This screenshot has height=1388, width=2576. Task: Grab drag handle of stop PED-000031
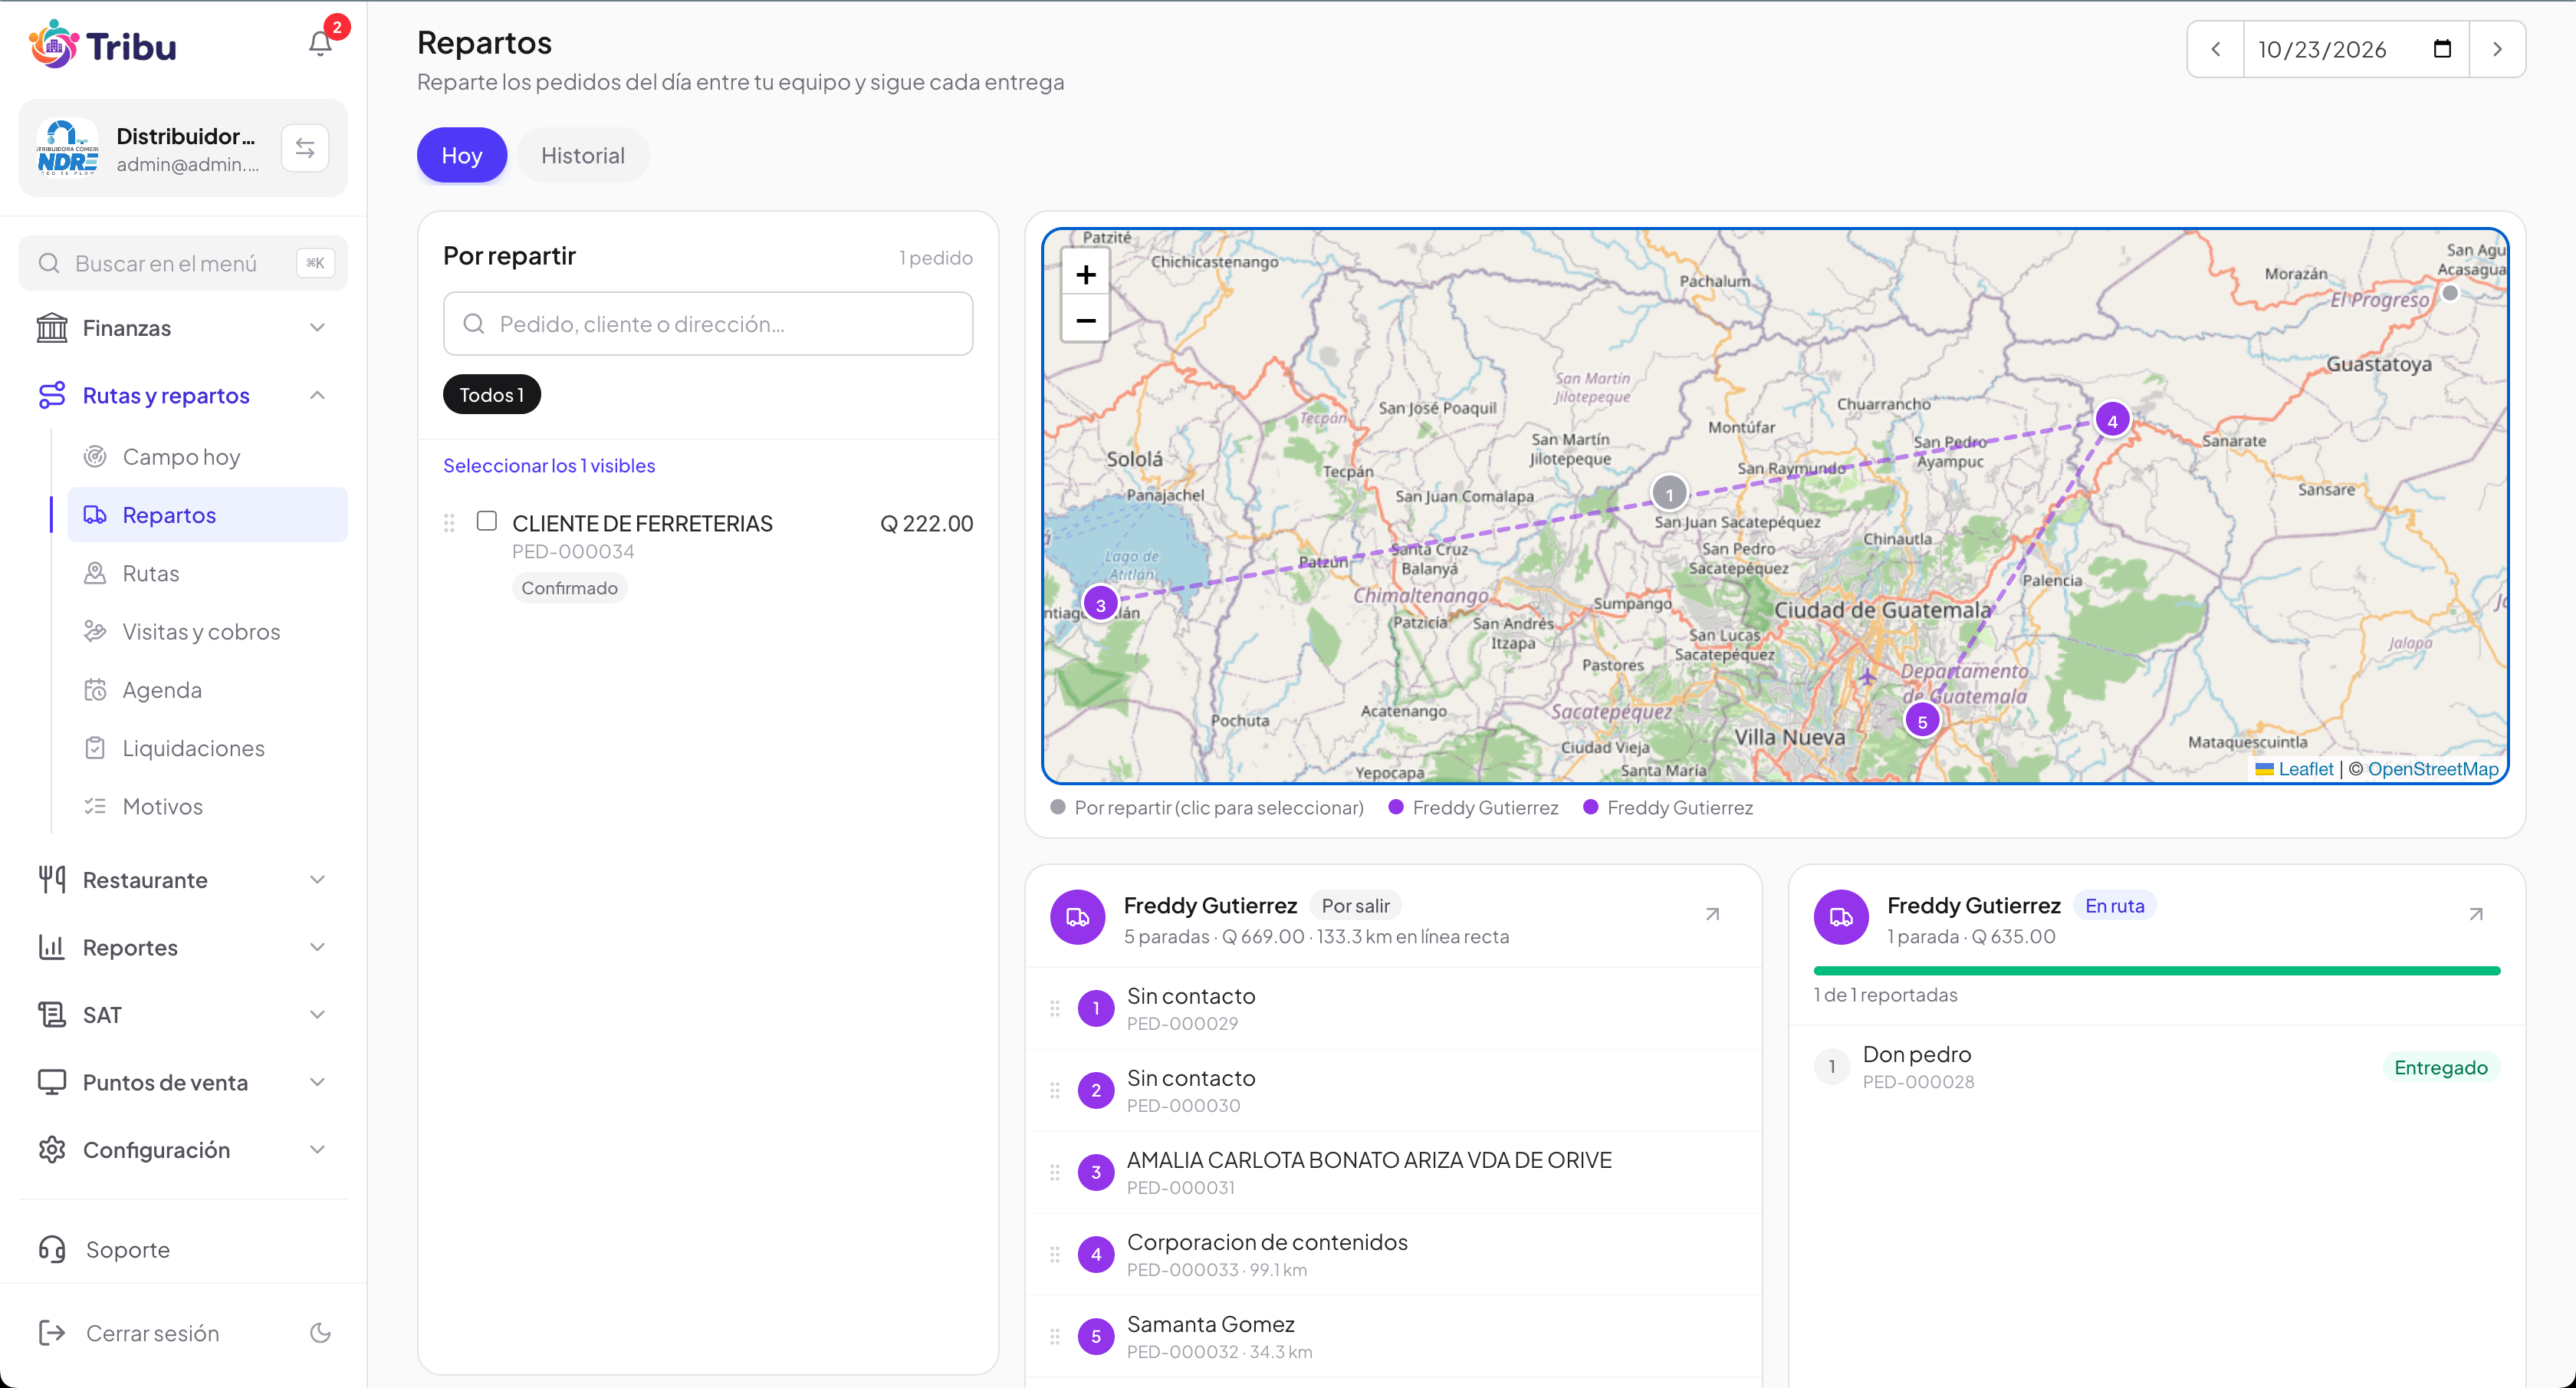[1054, 1172]
